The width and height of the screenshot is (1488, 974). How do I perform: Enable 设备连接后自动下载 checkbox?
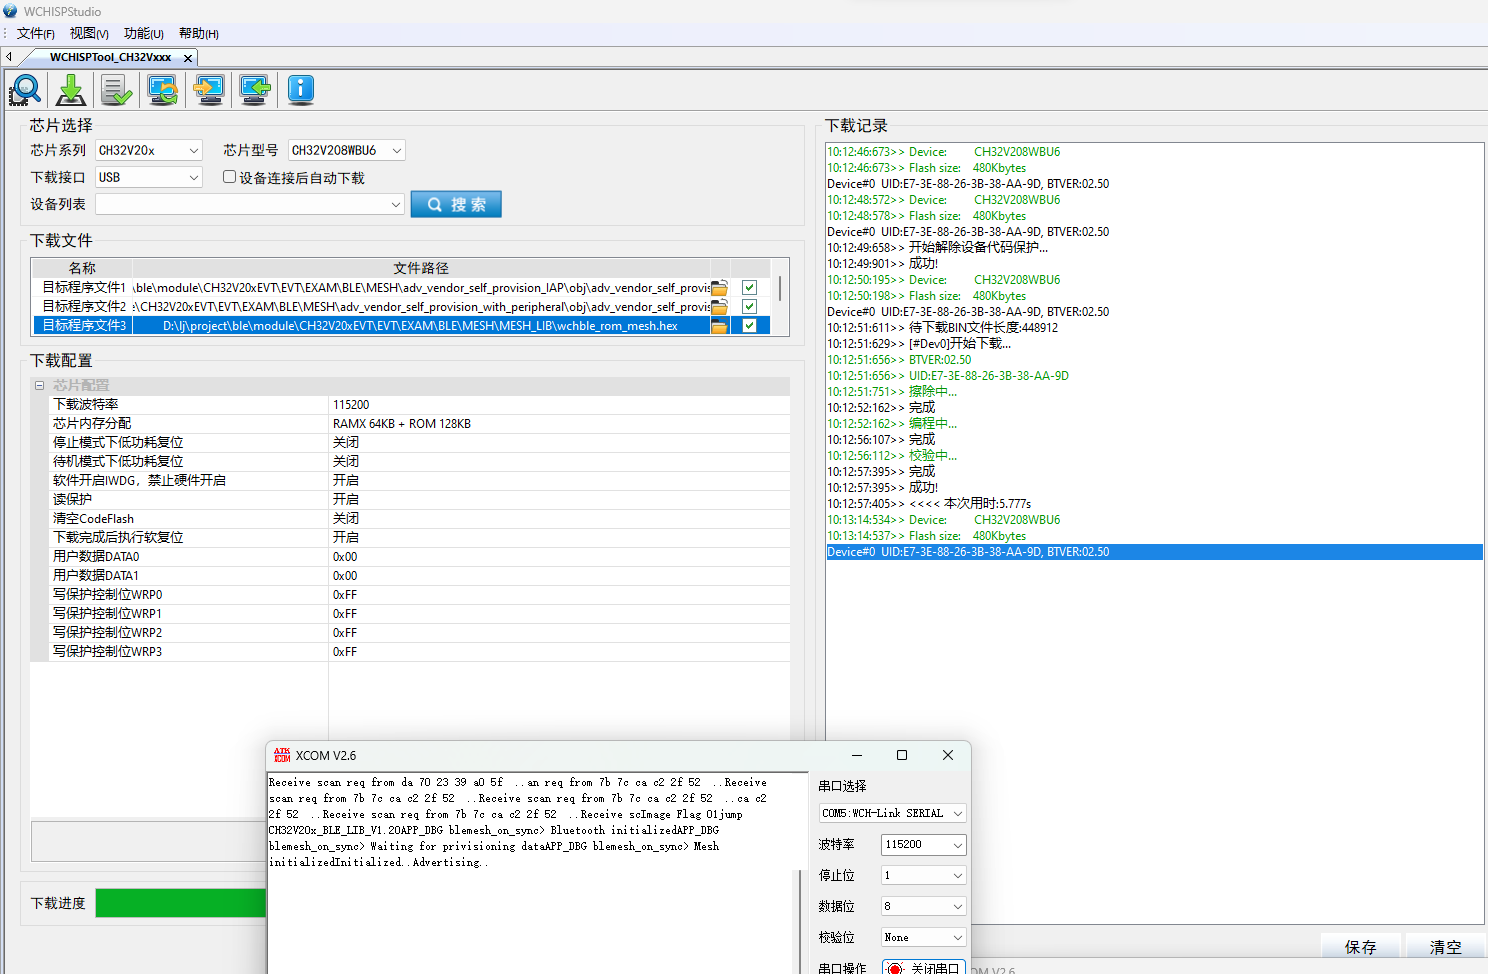point(229,177)
